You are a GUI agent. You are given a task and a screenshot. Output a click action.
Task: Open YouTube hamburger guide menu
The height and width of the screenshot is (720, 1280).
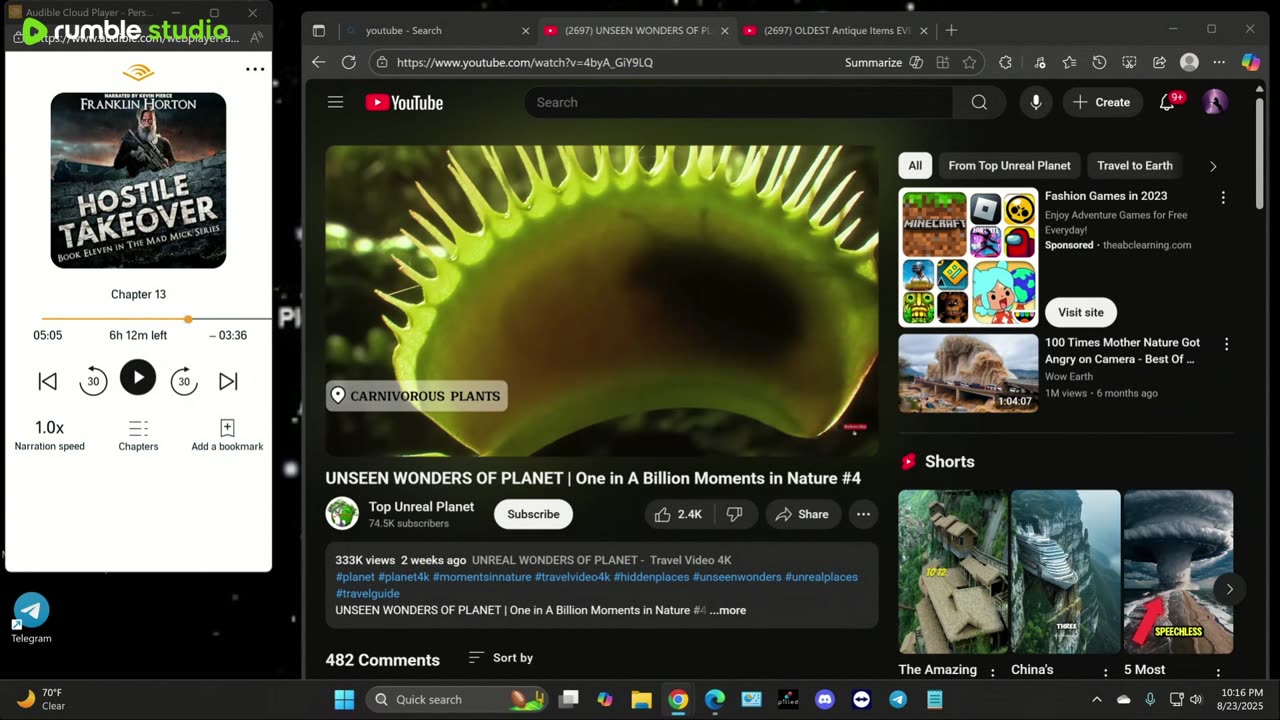click(335, 102)
